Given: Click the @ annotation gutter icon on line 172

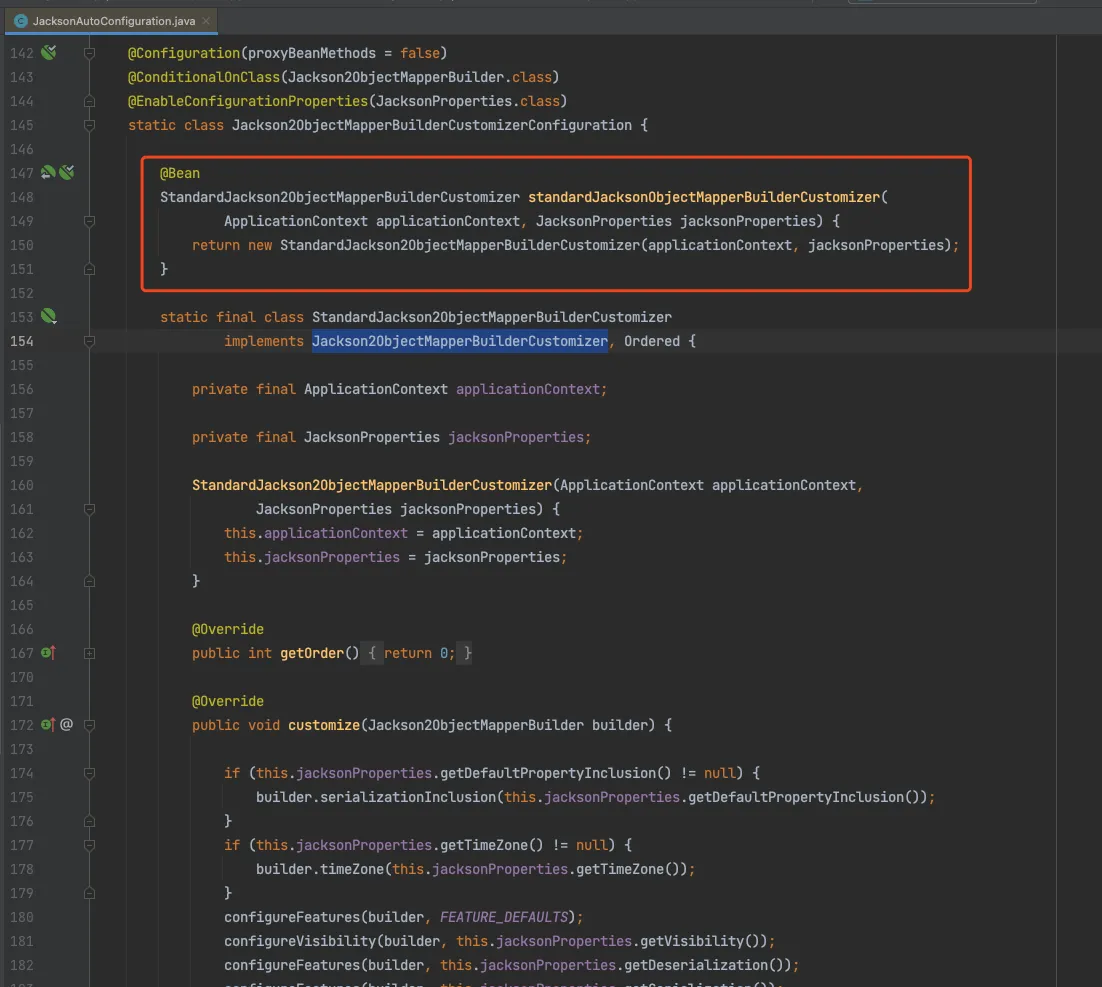Looking at the screenshot, I should pyautogui.click(x=67, y=725).
